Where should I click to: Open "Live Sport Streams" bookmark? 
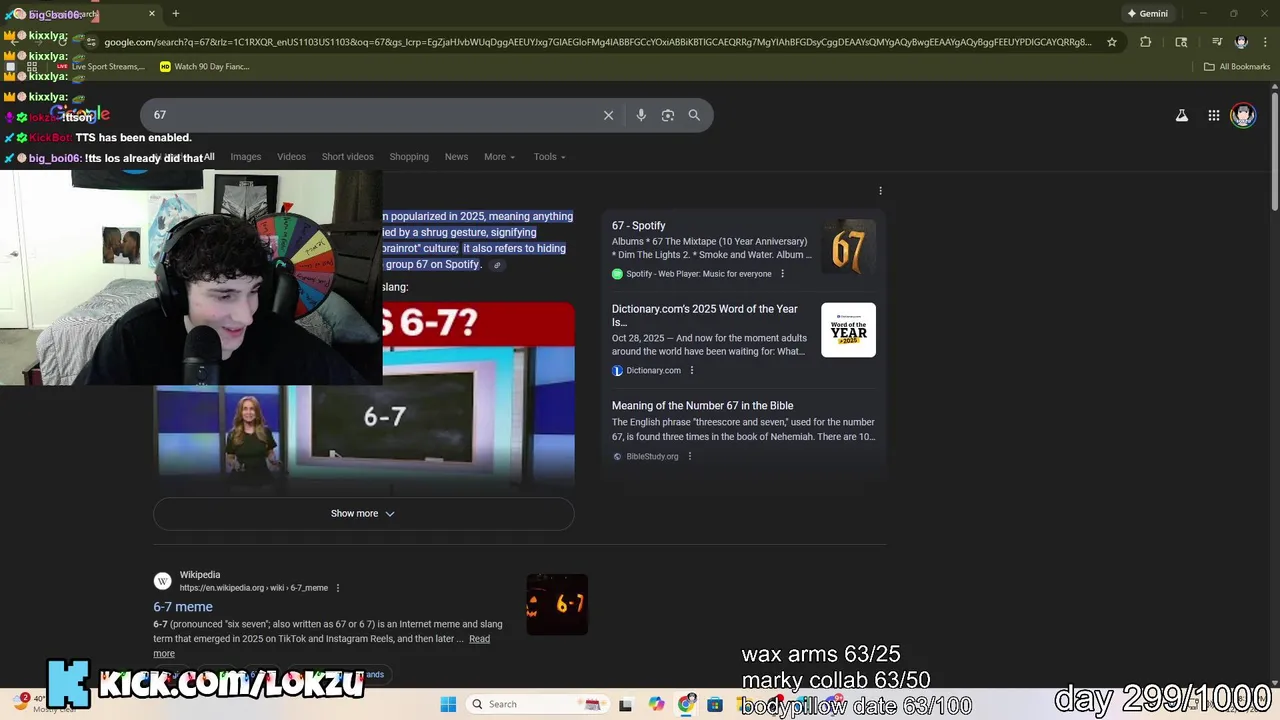(x=100, y=67)
